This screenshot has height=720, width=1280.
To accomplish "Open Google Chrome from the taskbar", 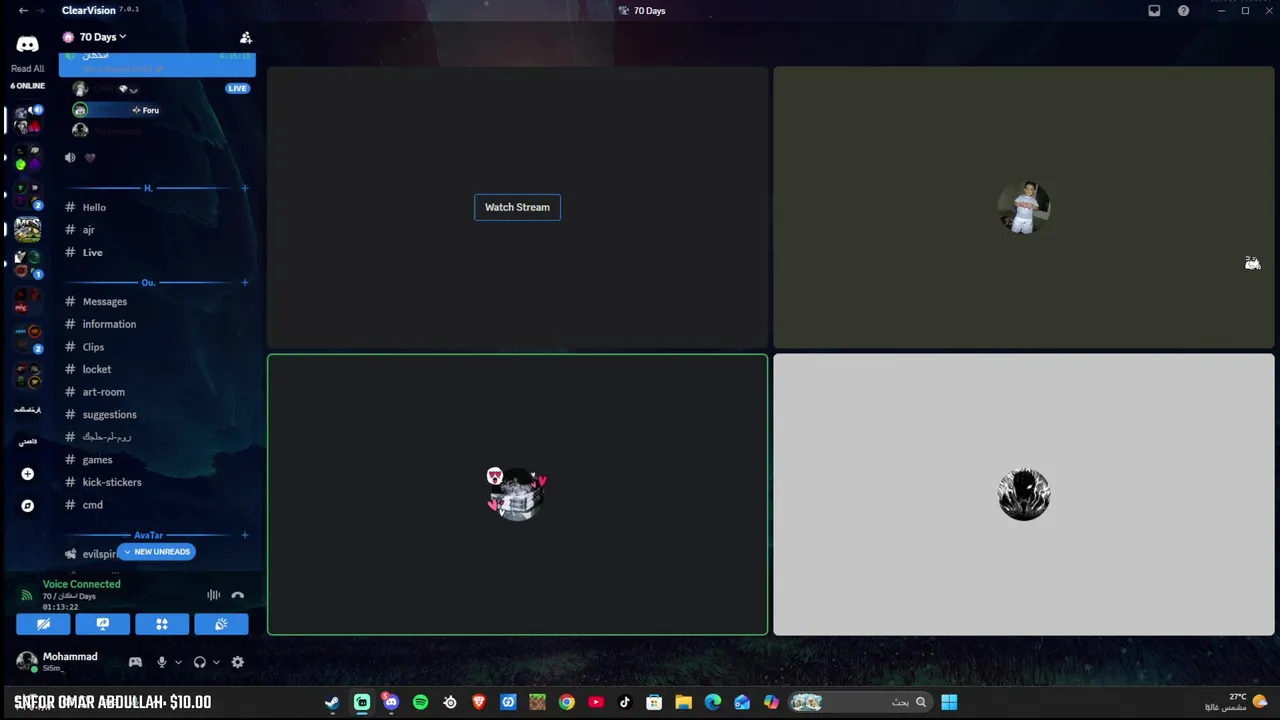I will tap(567, 702).
